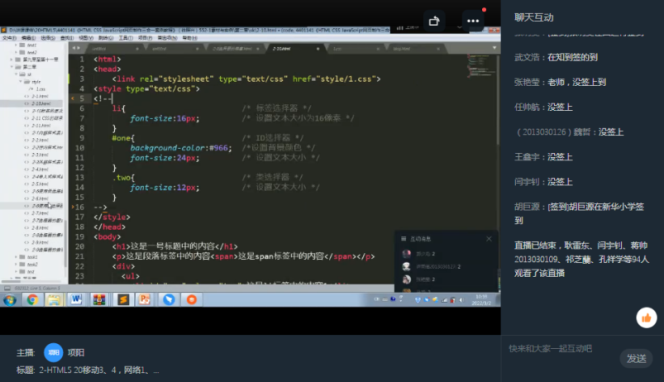This screenshot has height=382, width=664.
Task: Expand the 第二章 folder in sidebar
Action: (11, 67)
